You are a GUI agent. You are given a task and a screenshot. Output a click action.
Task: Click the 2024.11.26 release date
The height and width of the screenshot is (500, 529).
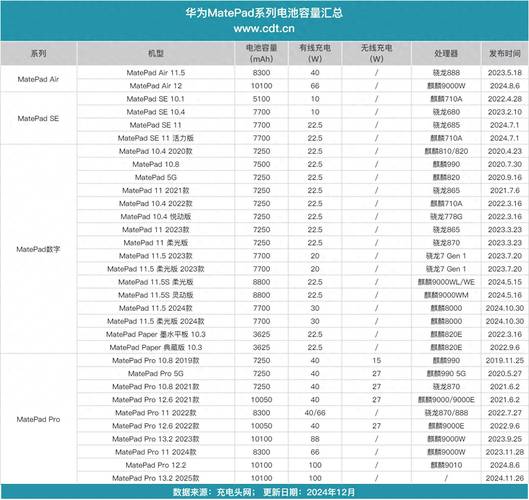click(x=505, y=478)
